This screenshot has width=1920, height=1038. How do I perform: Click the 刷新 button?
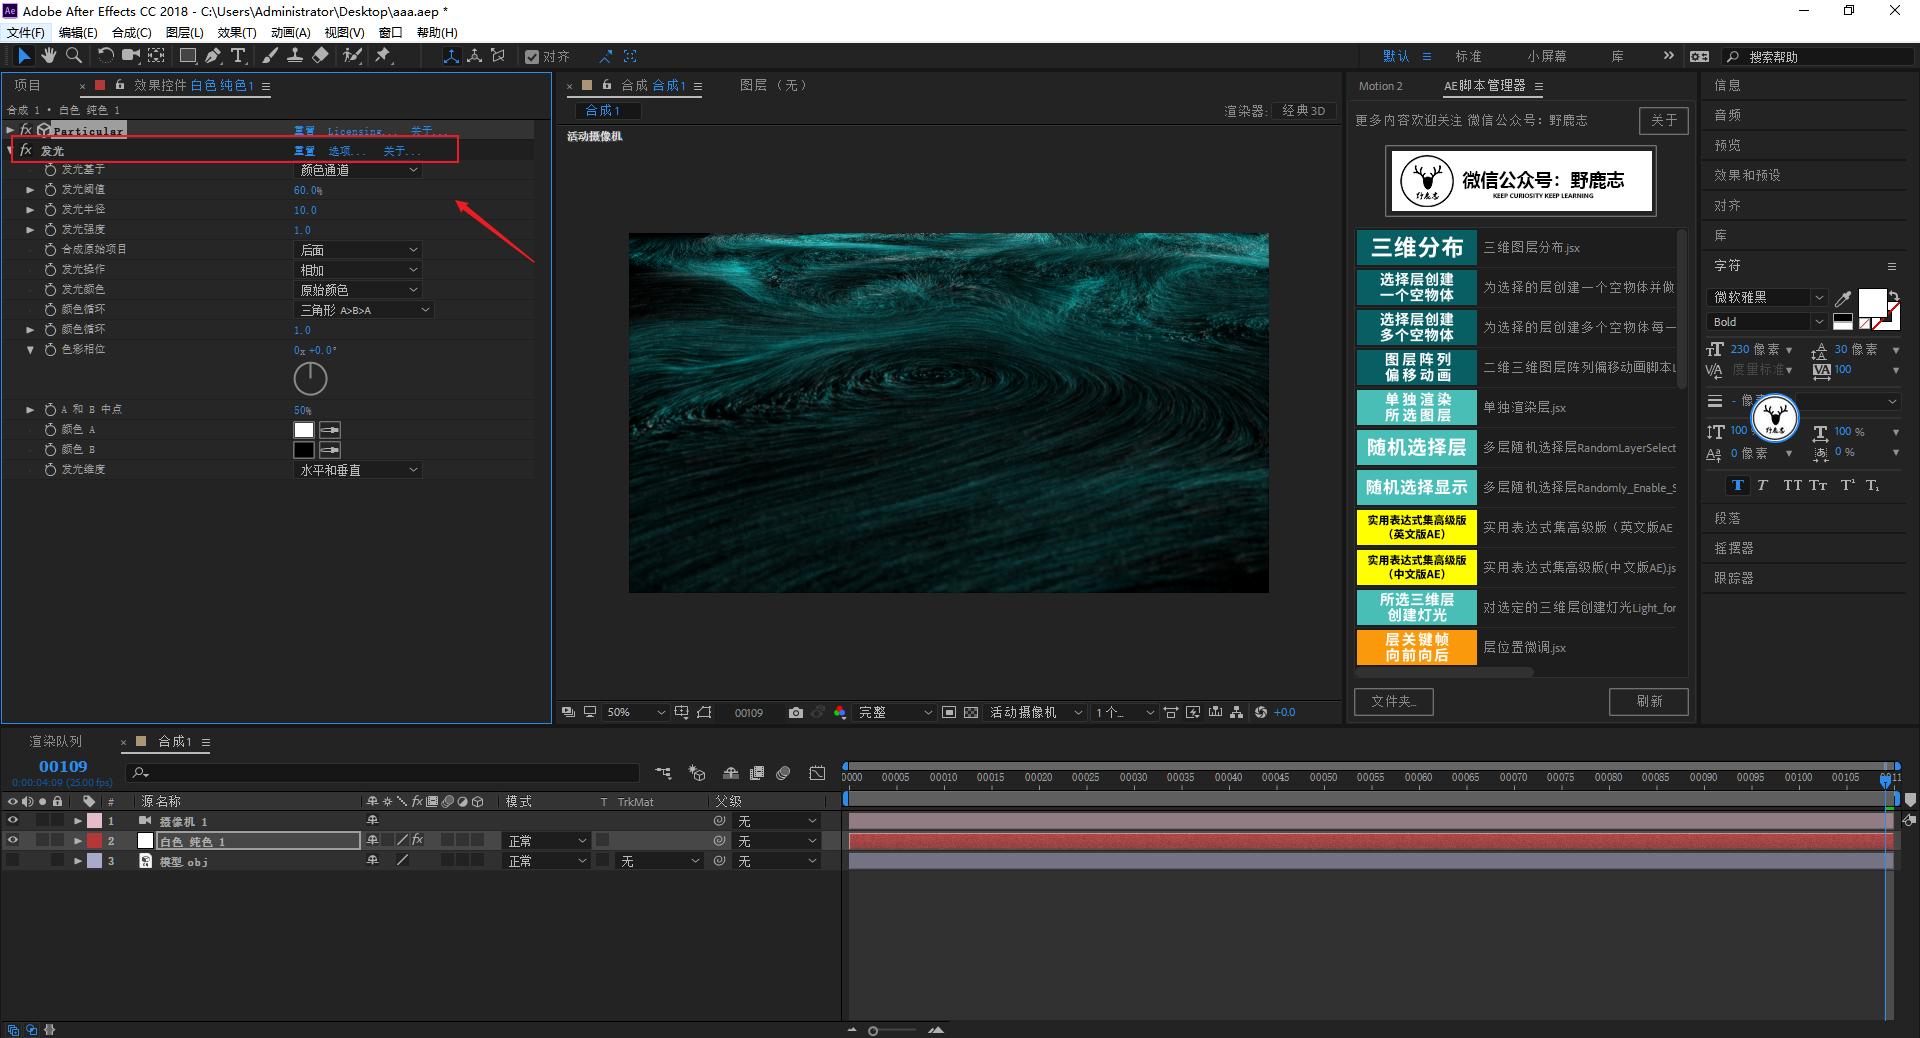coord(1648,702)
